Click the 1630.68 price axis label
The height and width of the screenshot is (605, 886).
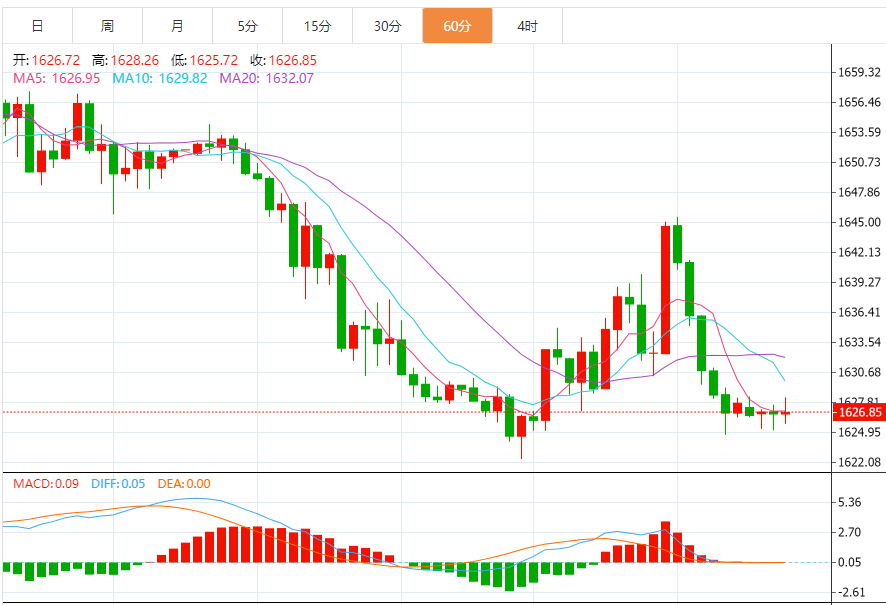click(x=859, y=372)
